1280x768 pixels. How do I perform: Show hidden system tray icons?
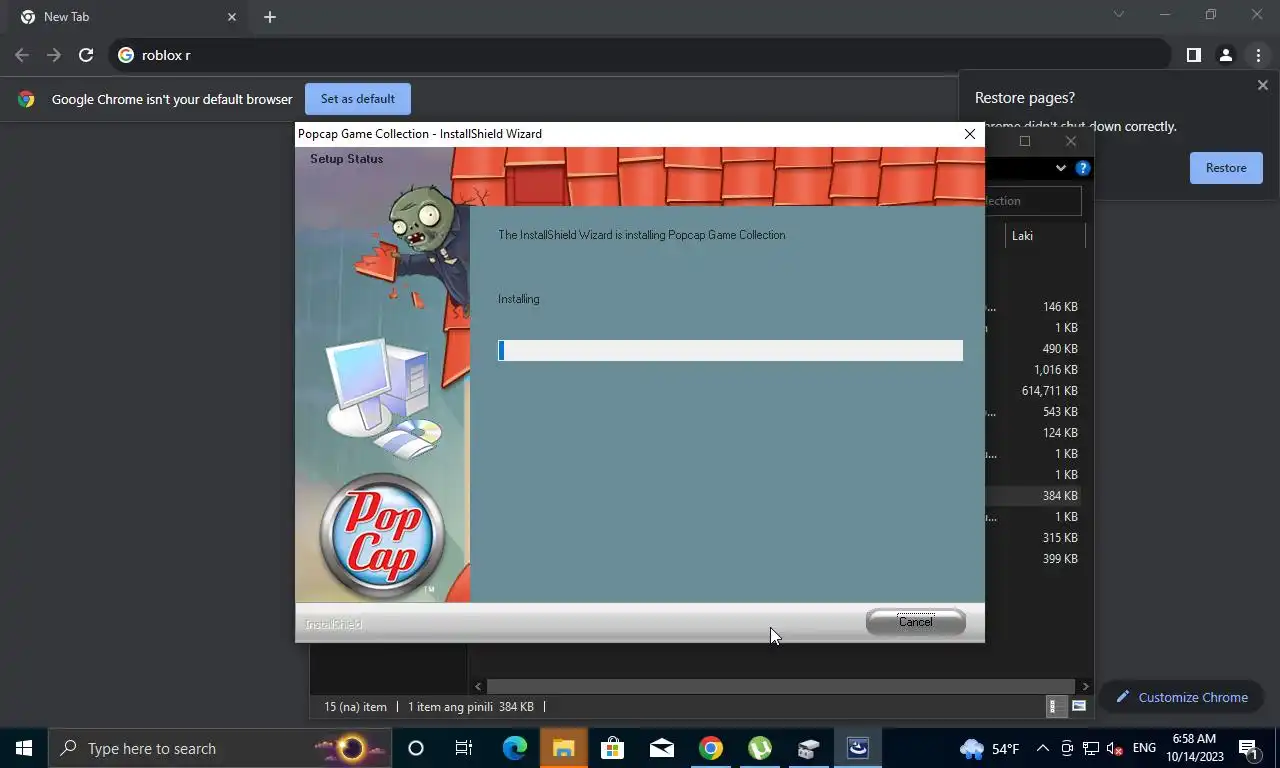(1042, 748)
